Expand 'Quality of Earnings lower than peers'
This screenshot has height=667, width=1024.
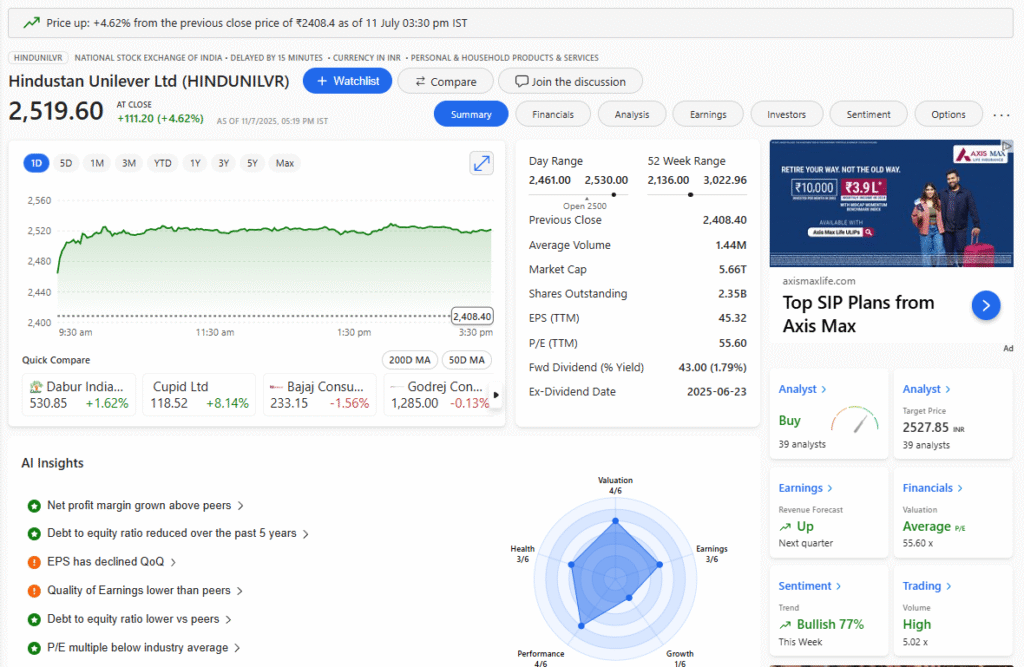tap(145, 591)
